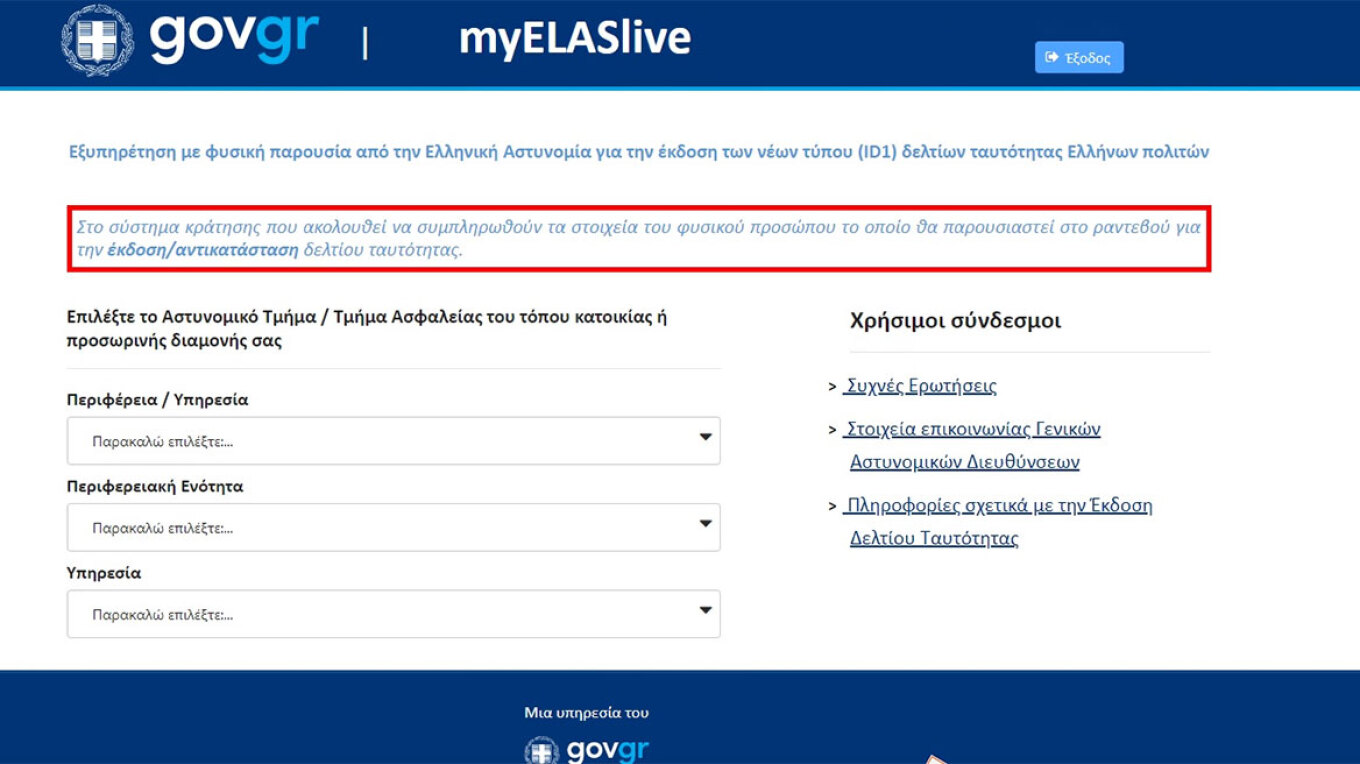The image size is (1360, 764).
Task: Click the Greek national emblem in header
Action: 97,40
